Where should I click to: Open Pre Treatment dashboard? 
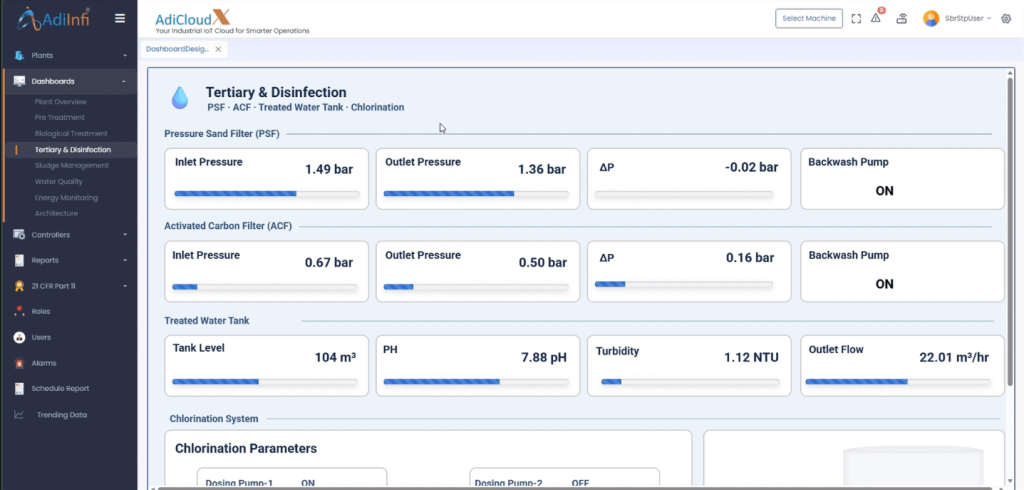click(x=59, y=118)
